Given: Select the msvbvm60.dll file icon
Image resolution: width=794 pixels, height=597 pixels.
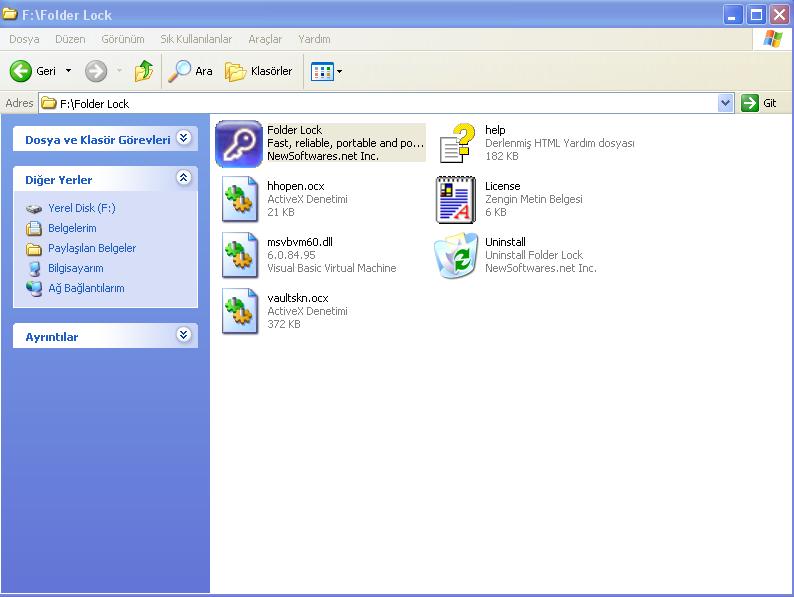Looking at the screenshot, I should pyautogui.click(x=241, y=255).
